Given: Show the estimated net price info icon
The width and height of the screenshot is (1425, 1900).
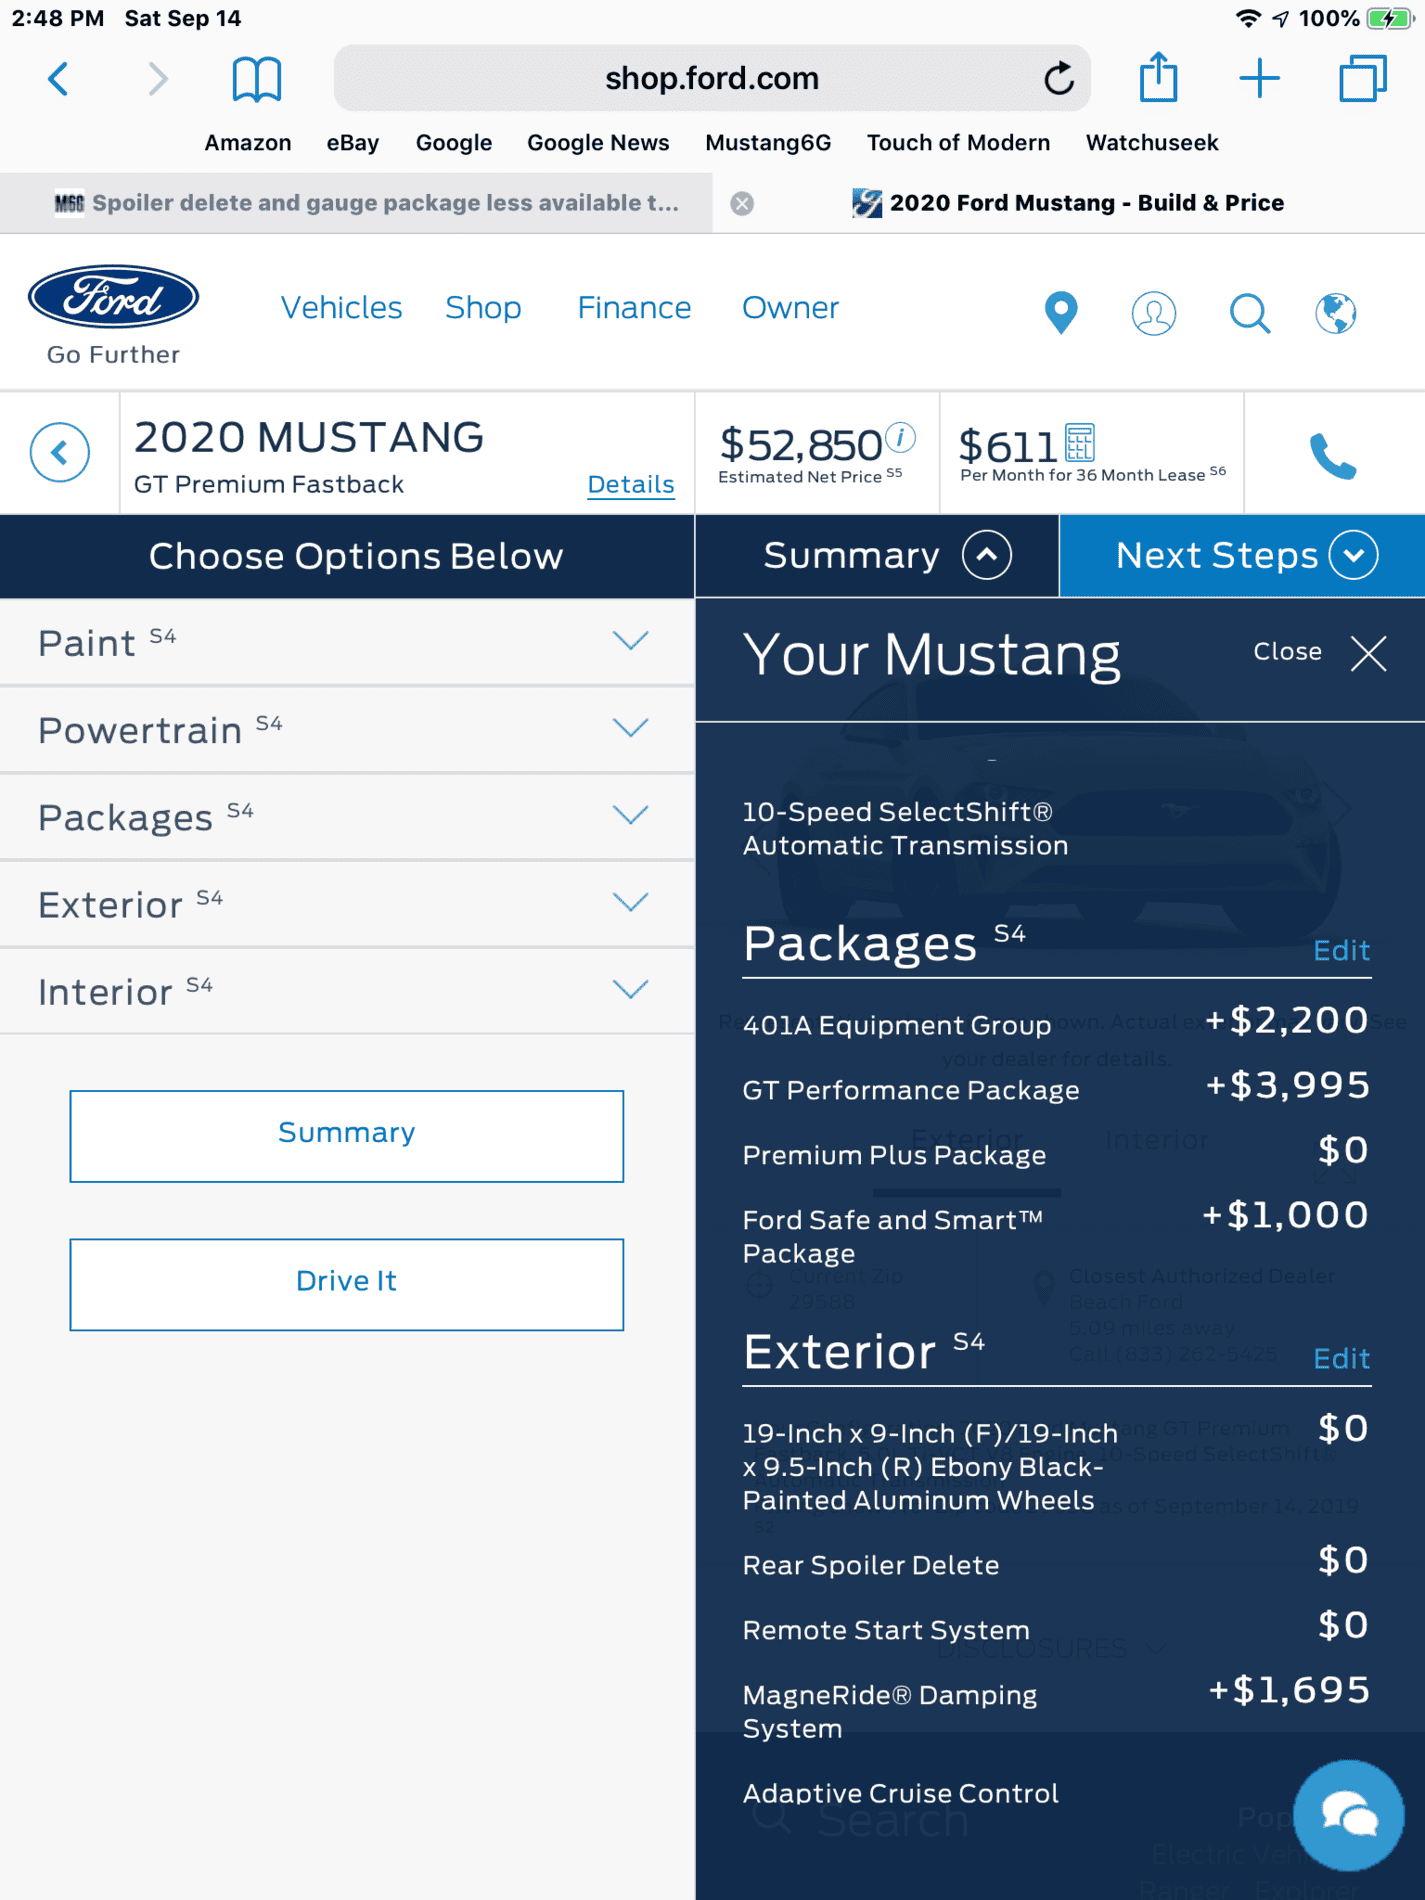Looking at the screenshot, I should coord(901,437).
